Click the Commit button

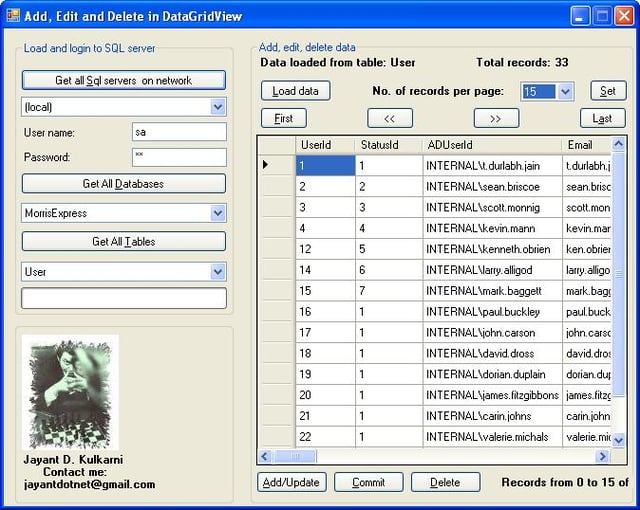coord(369,482)
